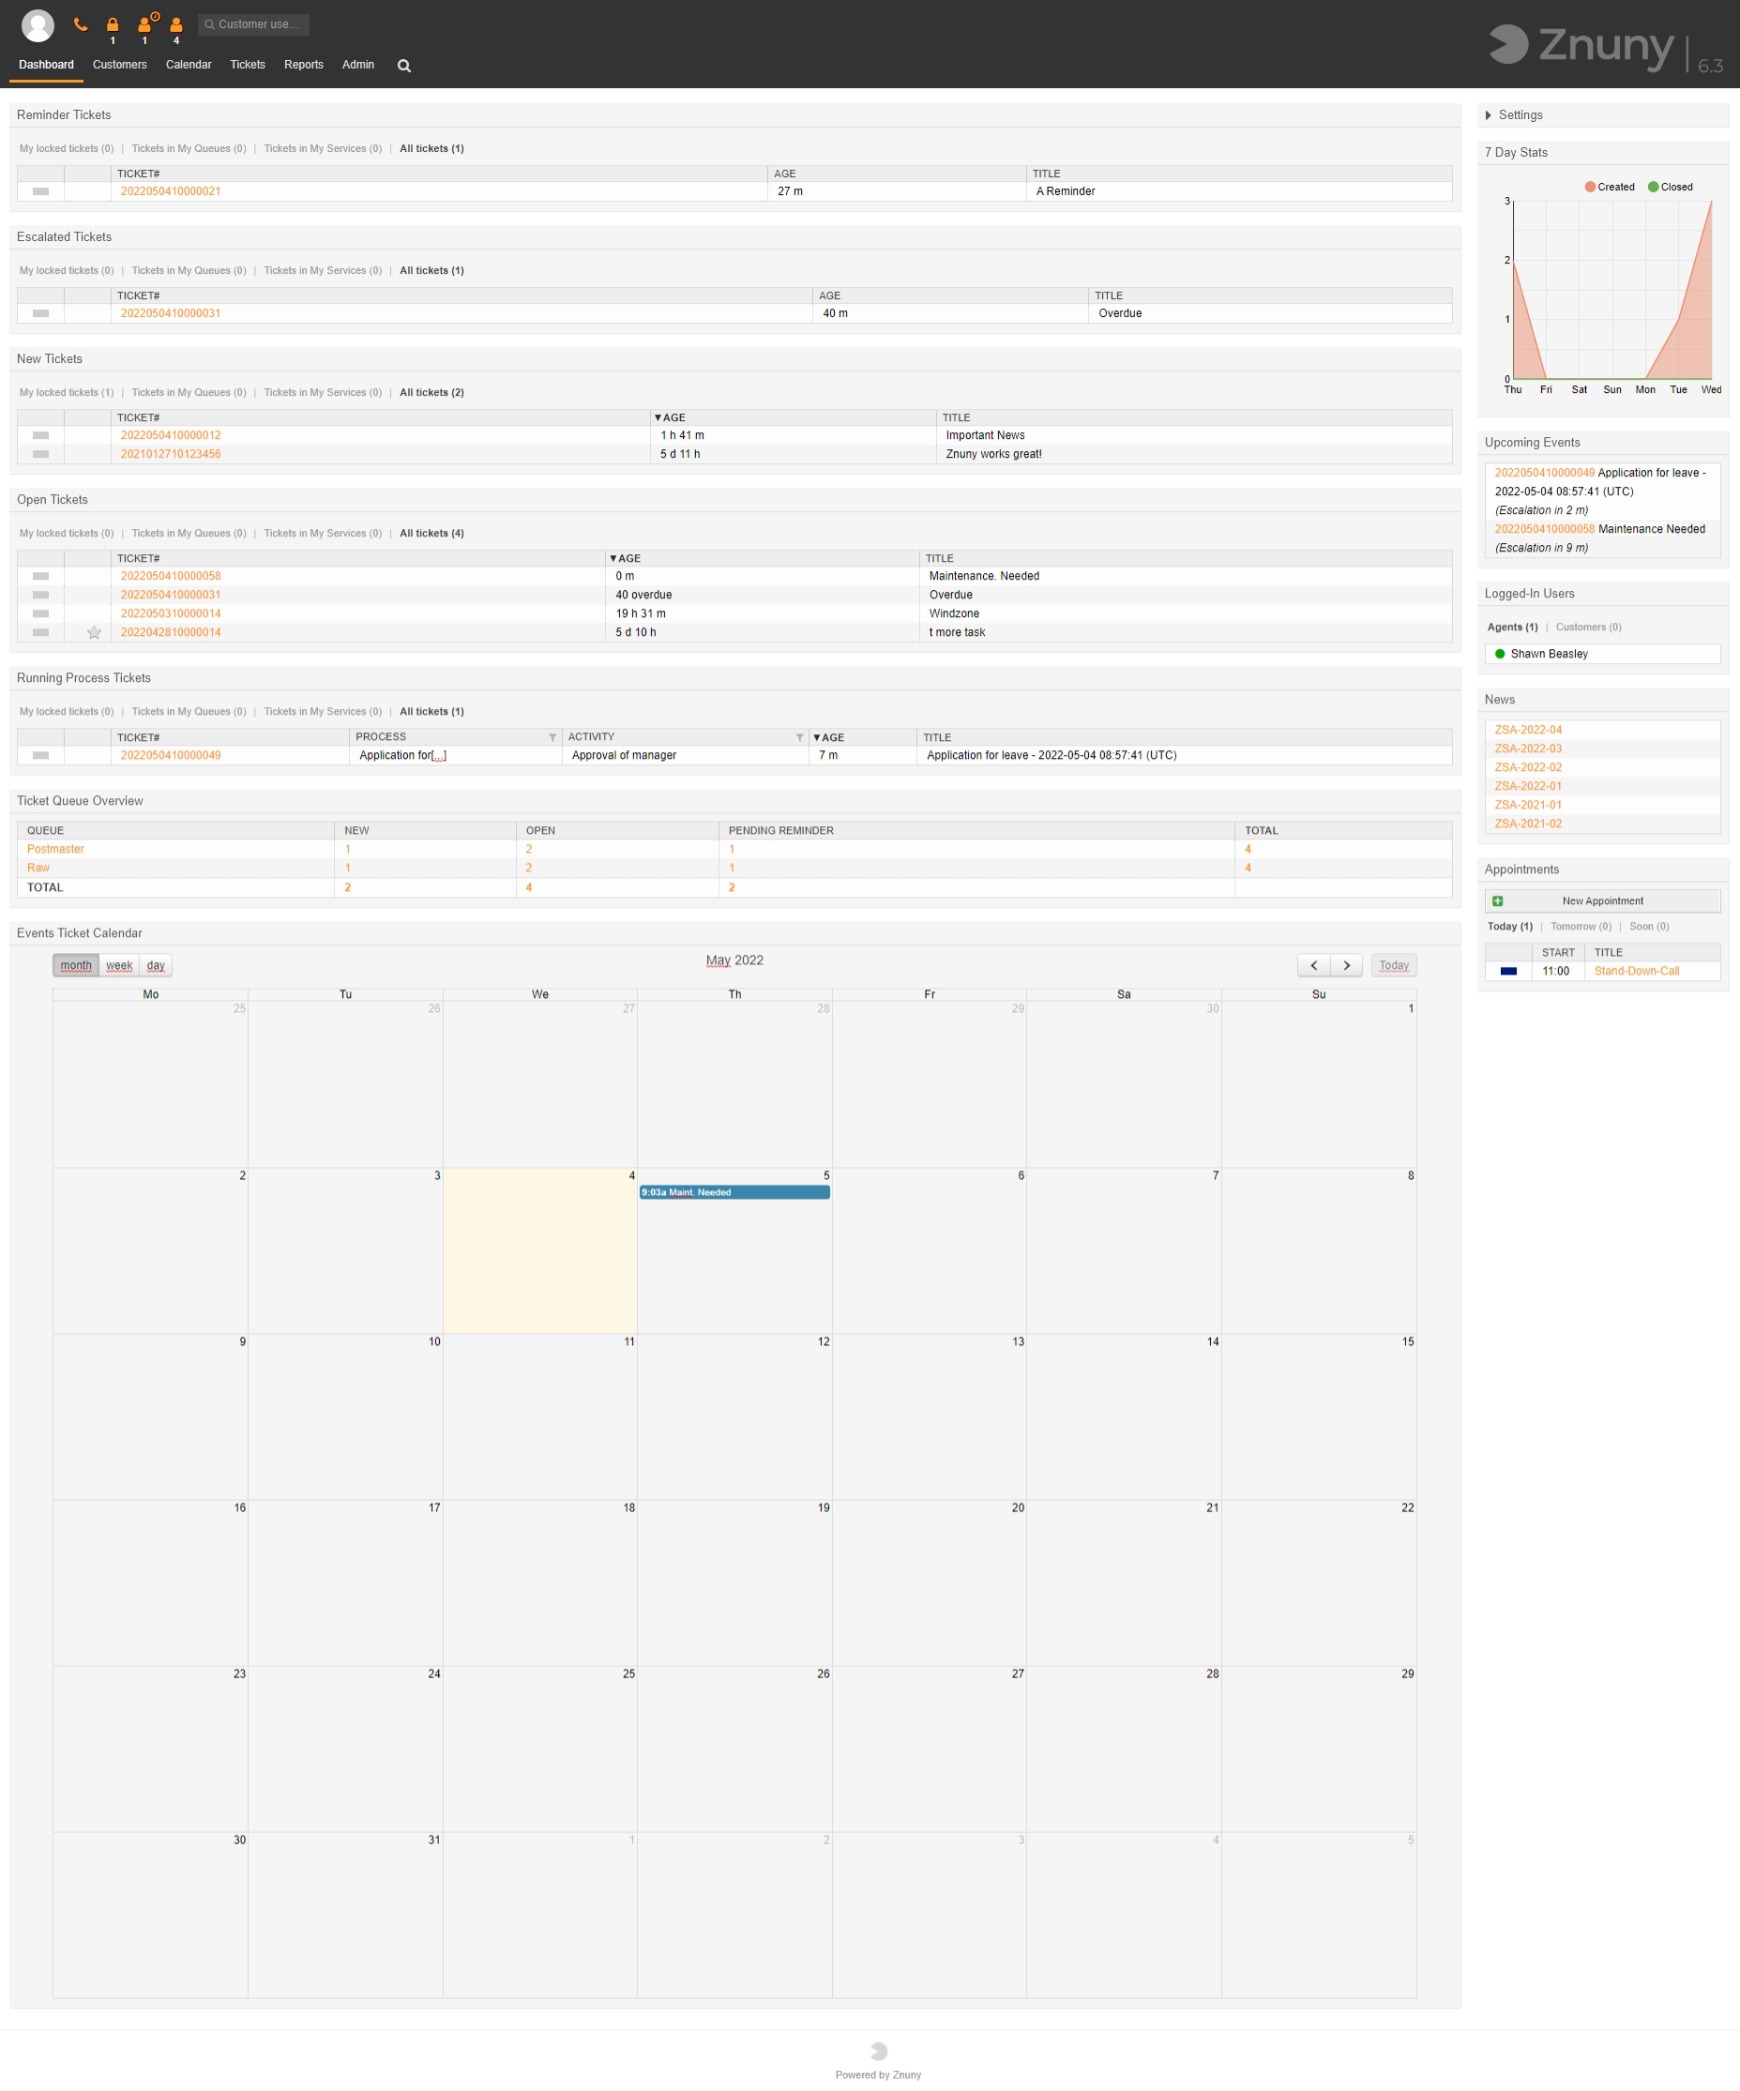The image size is (1740, 2091).
Task: Open watched tickets via the person-with-clock icon
Action: tap(144, 24)
